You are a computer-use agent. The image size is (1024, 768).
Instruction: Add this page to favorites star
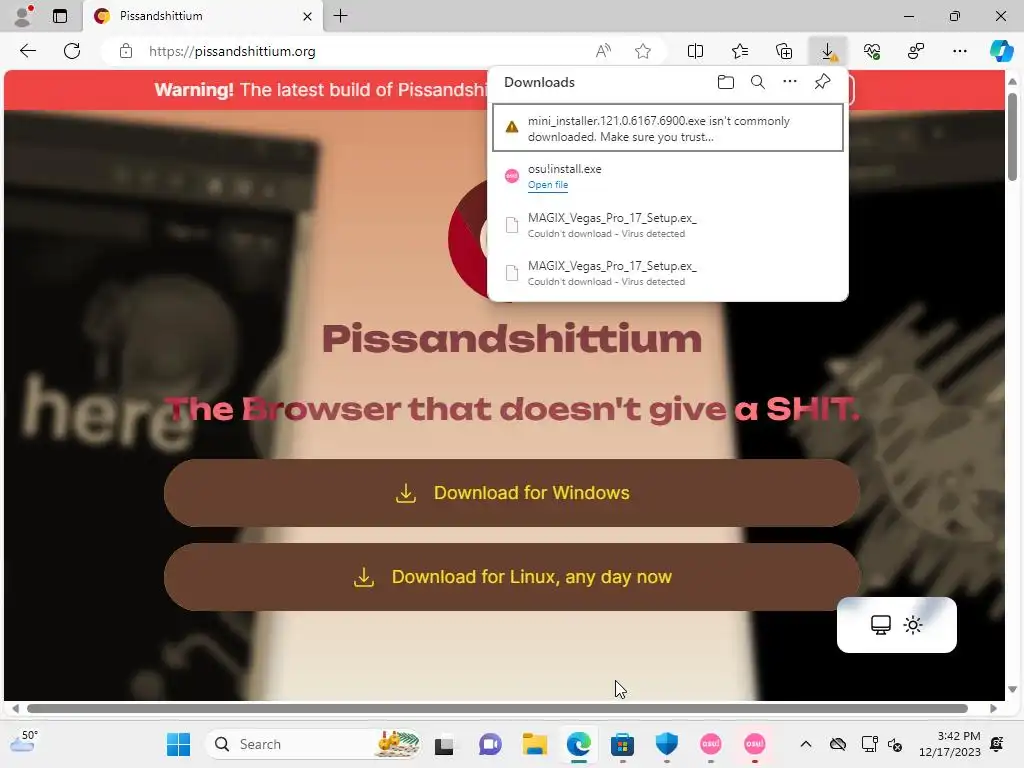click(x=643, y=51)
